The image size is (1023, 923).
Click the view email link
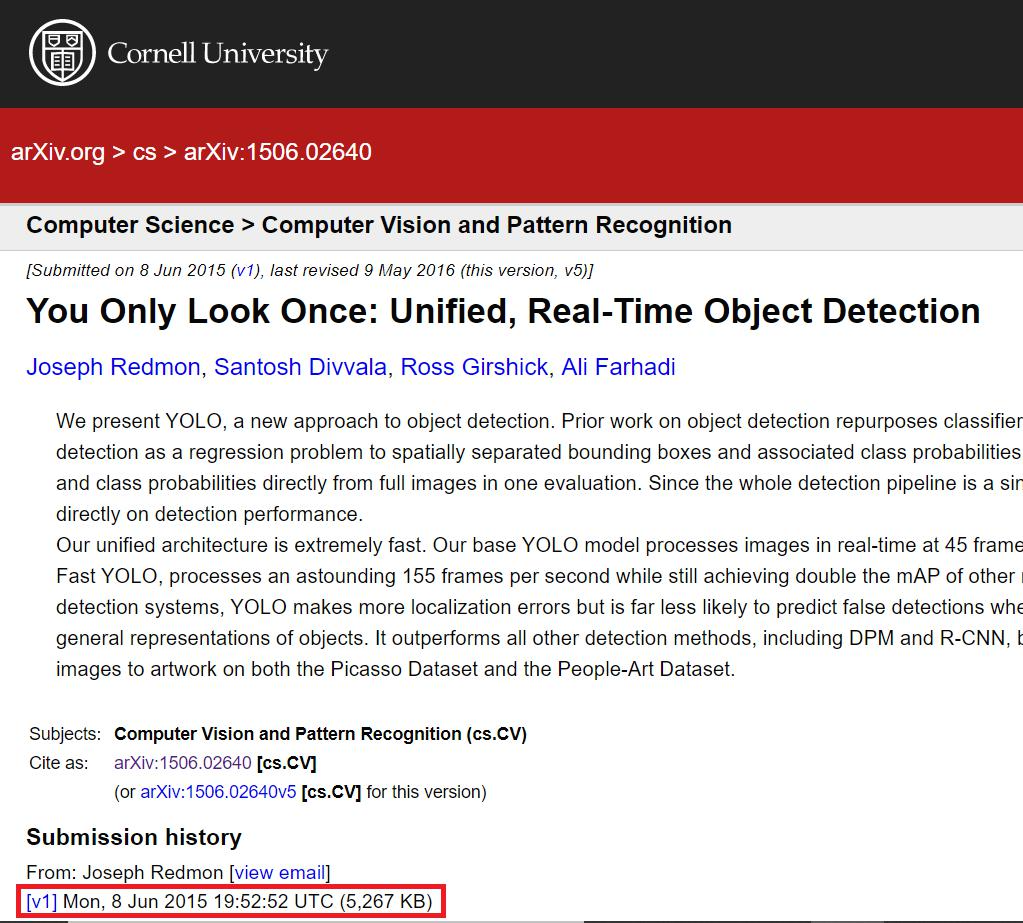point(280,872)
